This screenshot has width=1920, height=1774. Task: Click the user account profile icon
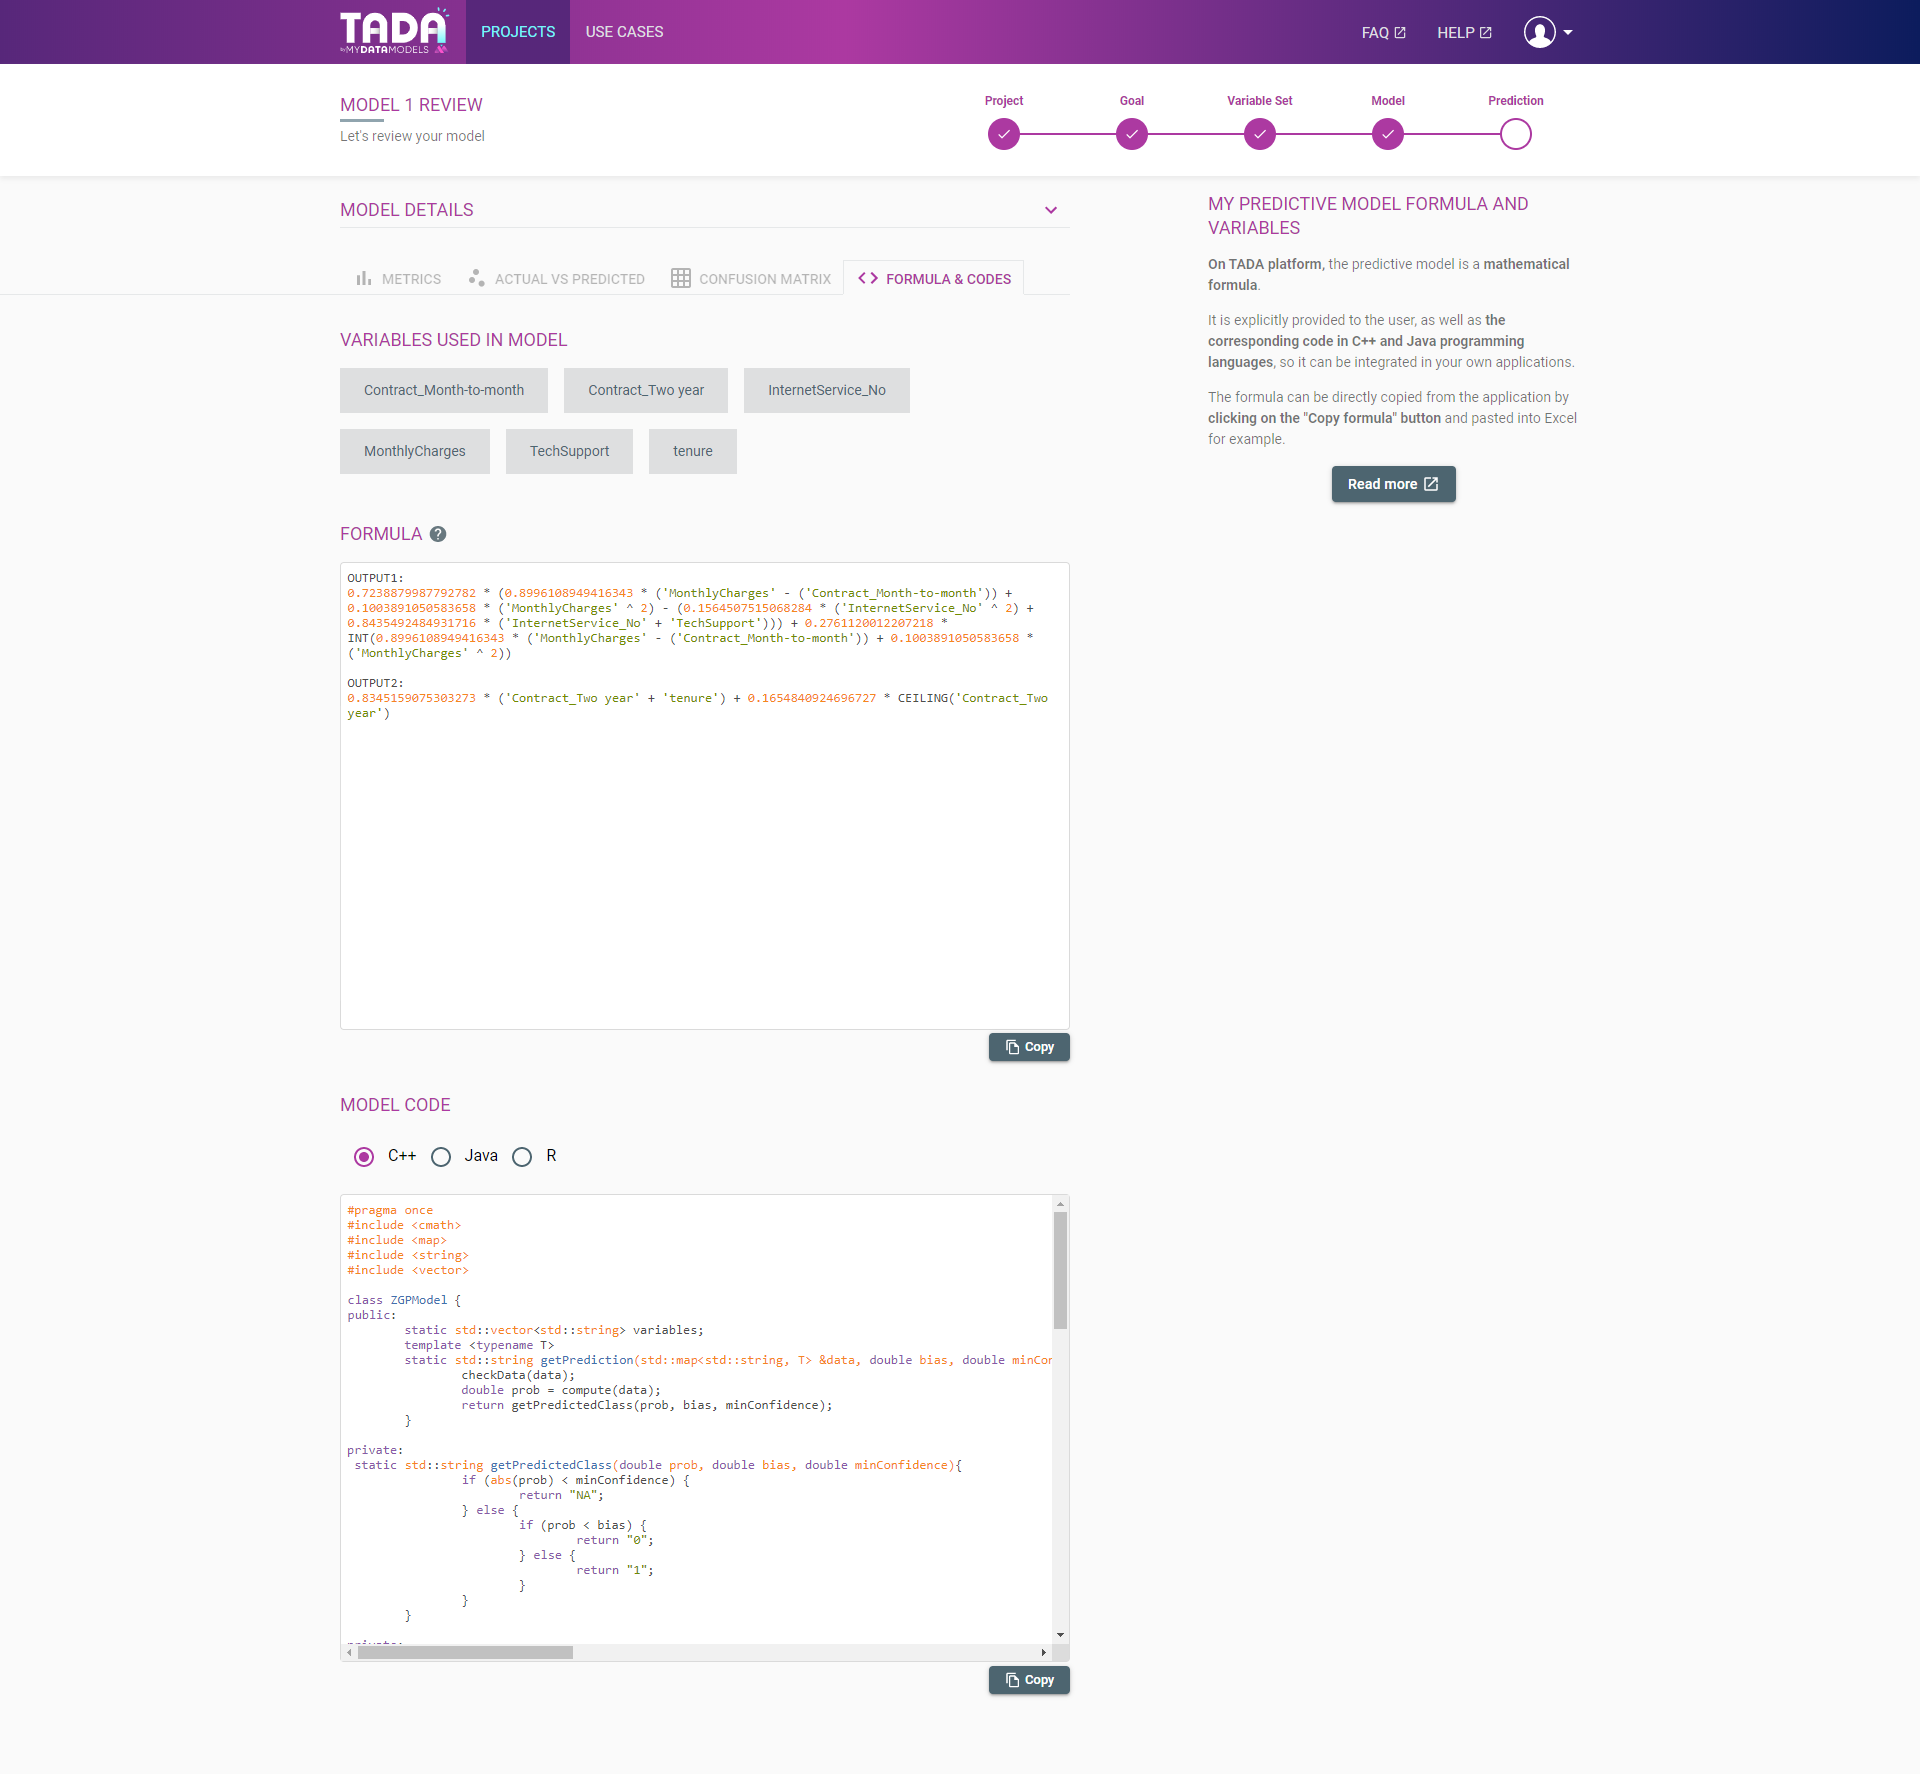coord(1540,32)
